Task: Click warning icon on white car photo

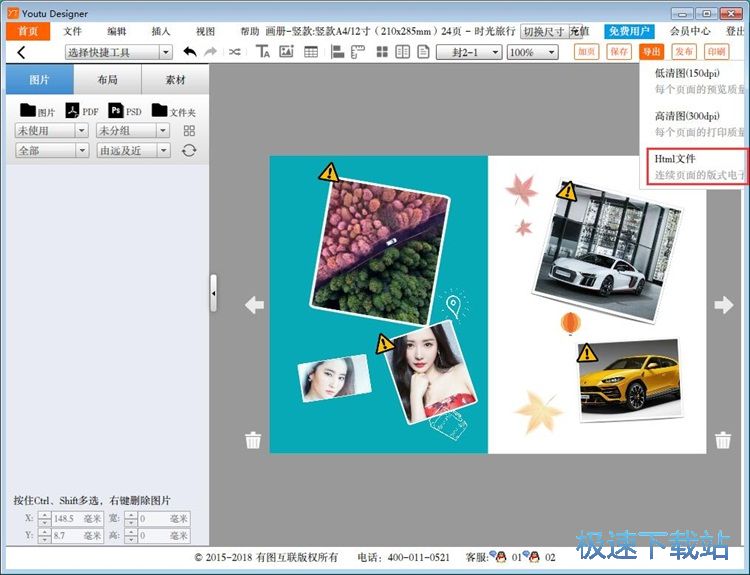Action: pyautogui.click(x=567, y=191)
